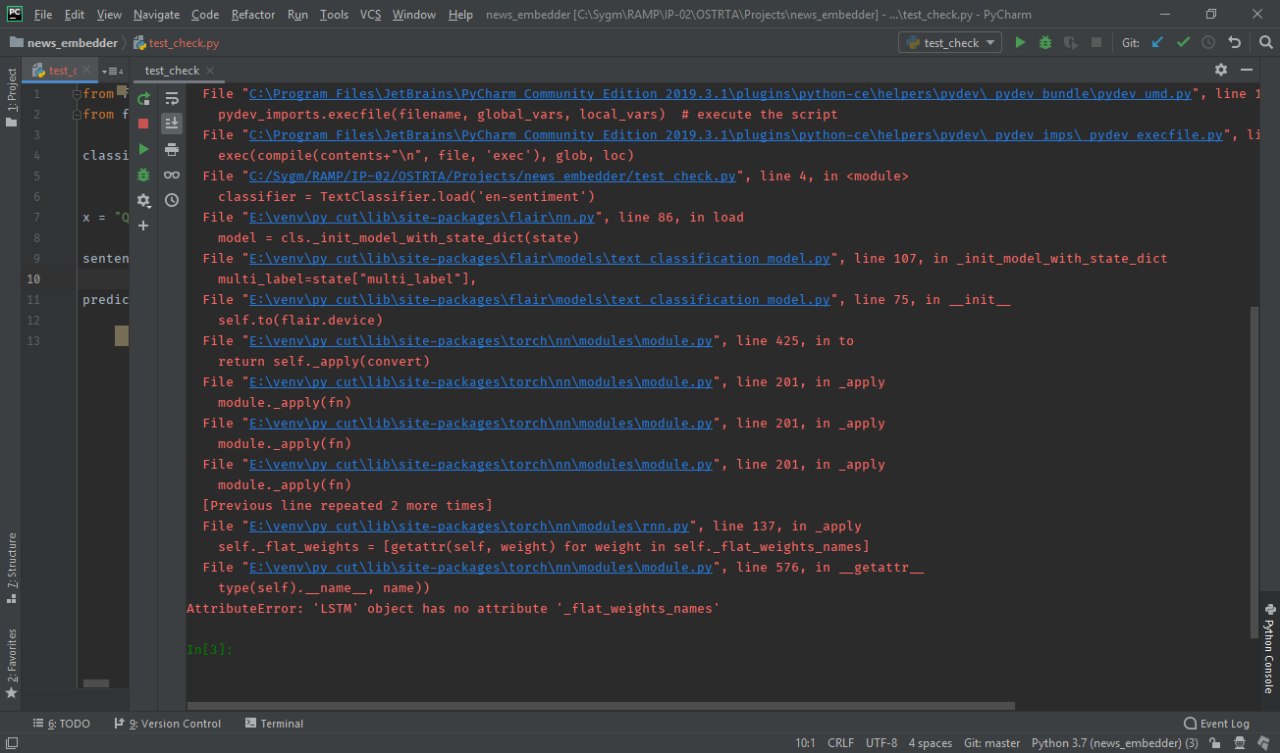Open test_check run configuration dropdown
Viewport: 1280px width, 753px height.
tap(950, 43)
